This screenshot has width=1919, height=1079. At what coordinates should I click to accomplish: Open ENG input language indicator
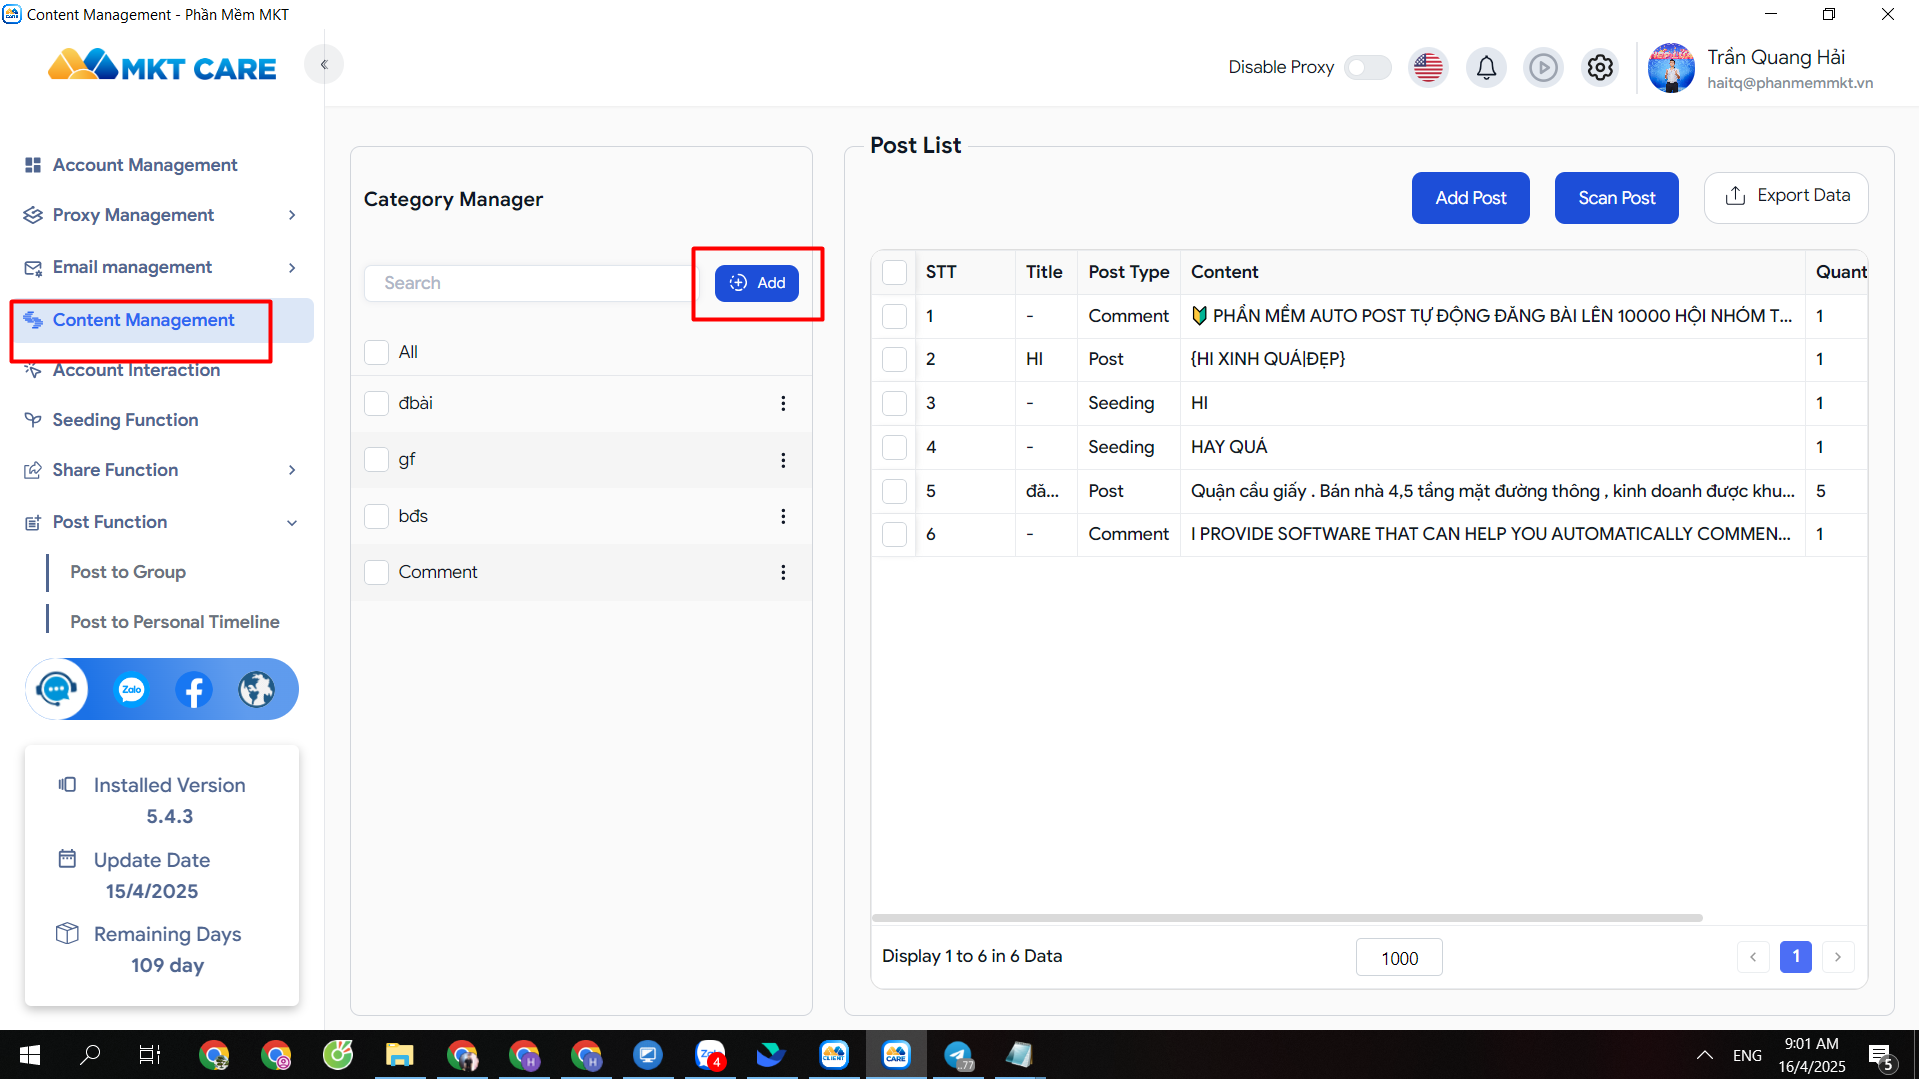[x=1747, y=1055]
